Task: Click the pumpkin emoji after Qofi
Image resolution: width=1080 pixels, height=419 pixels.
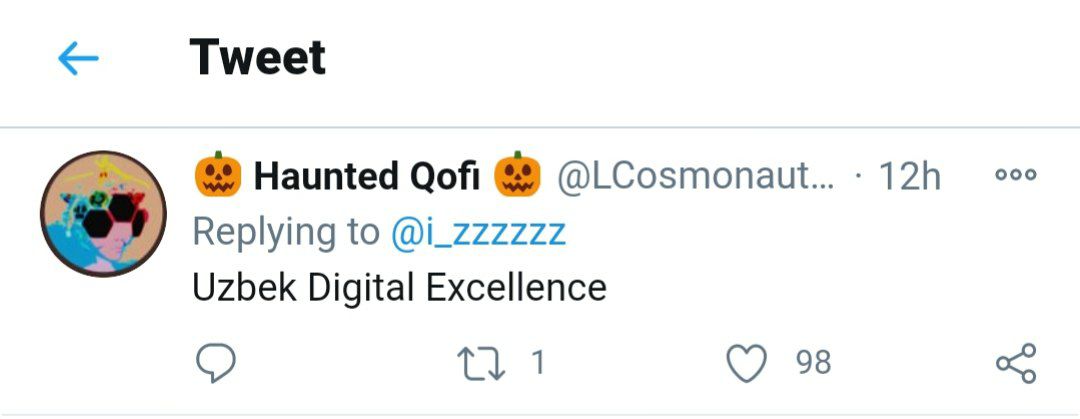Action: click(x=517, y=177)
